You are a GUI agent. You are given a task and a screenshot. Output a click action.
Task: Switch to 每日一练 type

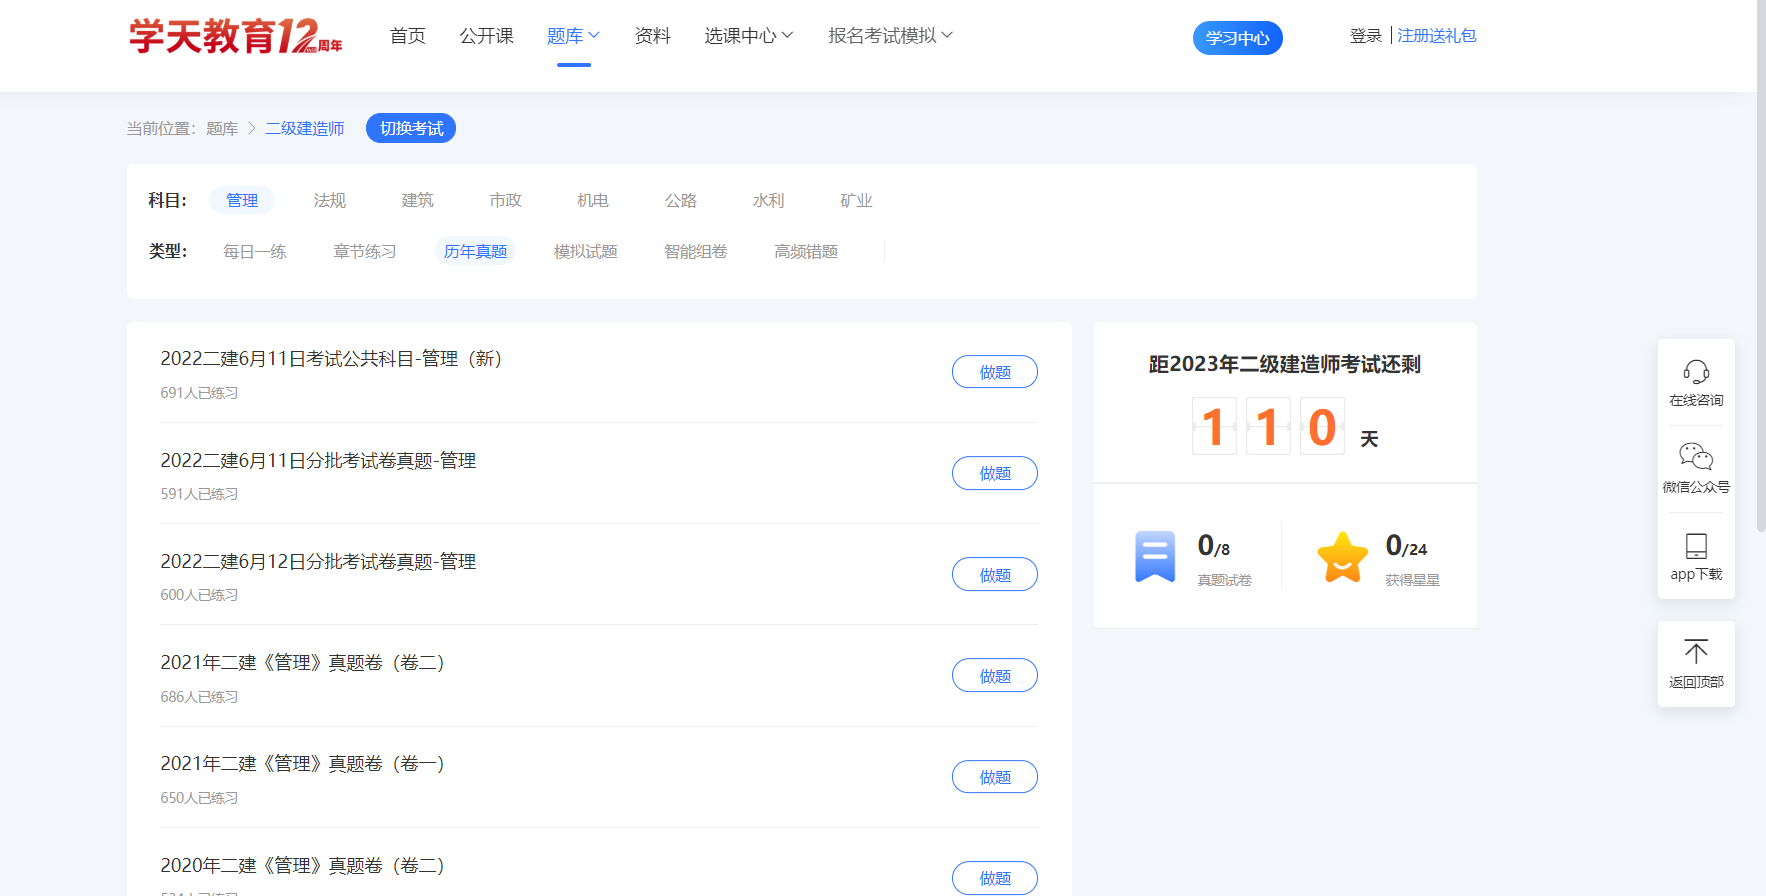click(x=255, y=251)
